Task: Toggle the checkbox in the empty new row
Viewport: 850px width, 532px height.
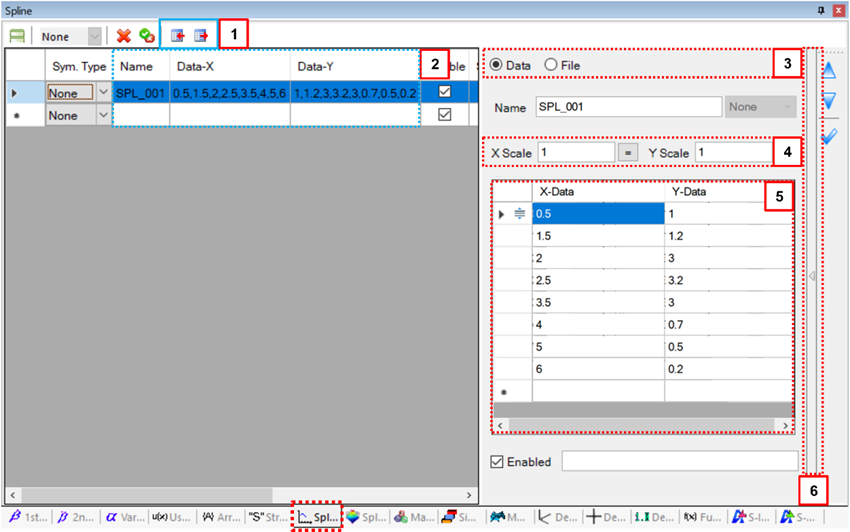Action: [445, 114]
